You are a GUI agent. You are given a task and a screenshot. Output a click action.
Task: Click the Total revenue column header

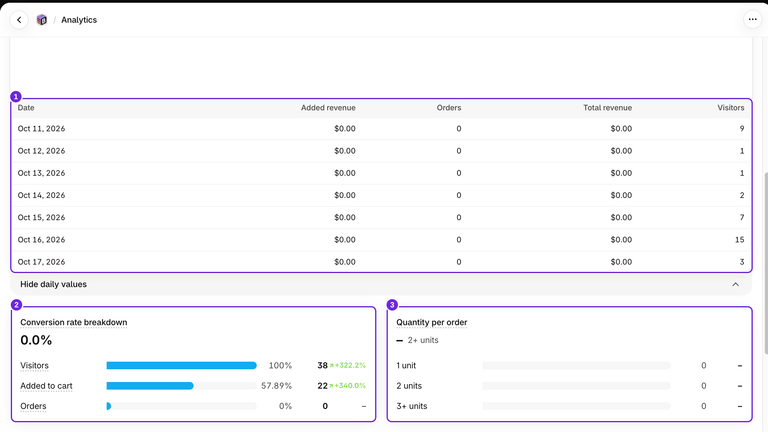coord(607,108)
